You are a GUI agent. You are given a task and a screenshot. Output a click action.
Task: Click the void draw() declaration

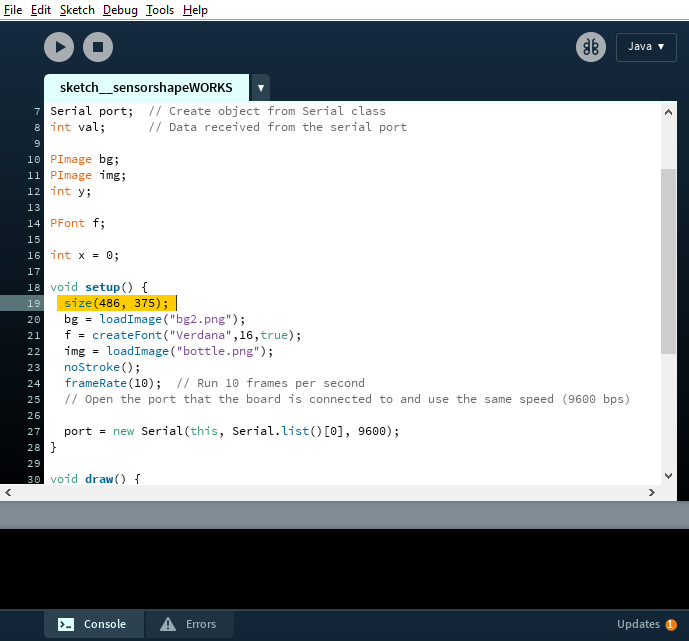pyautogui.click(x=95, y=478)
